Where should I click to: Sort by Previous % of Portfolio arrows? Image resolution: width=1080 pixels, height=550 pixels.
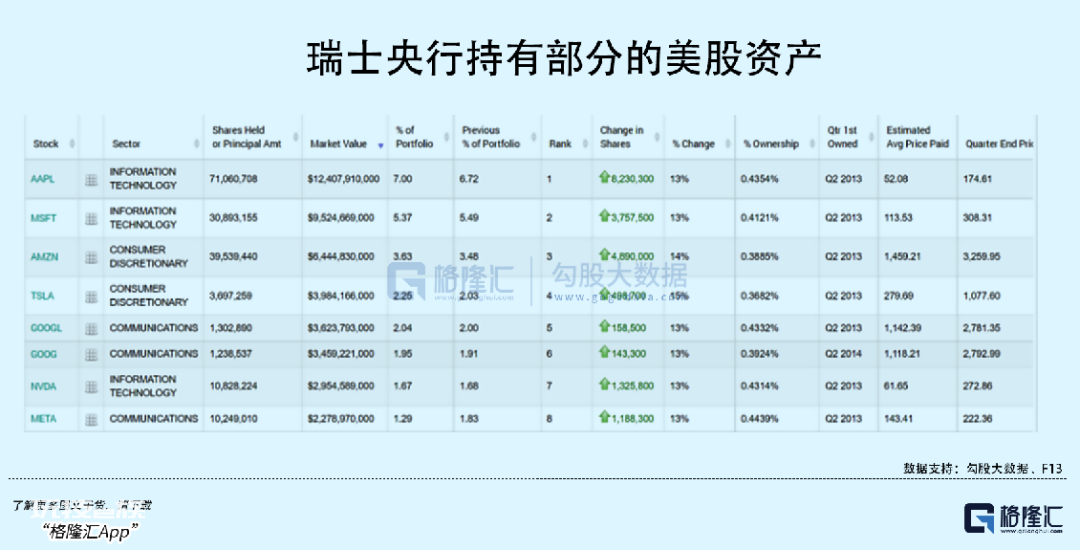point(534,137)
